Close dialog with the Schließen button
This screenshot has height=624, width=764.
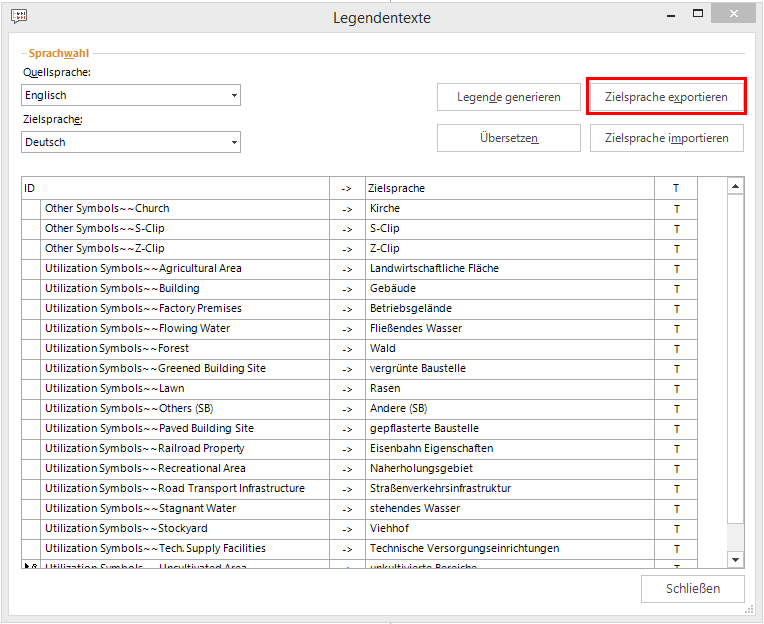click(x=692, y=589)
